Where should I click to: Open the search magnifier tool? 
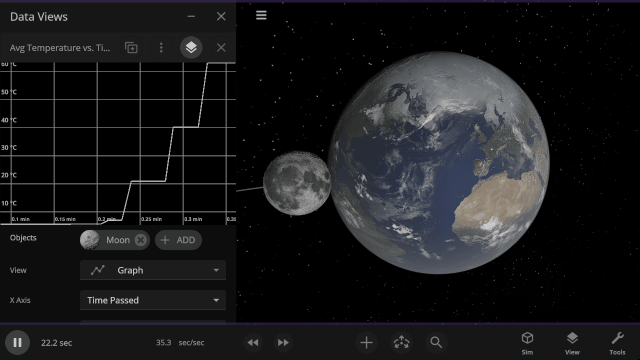[x=436, y=342]
